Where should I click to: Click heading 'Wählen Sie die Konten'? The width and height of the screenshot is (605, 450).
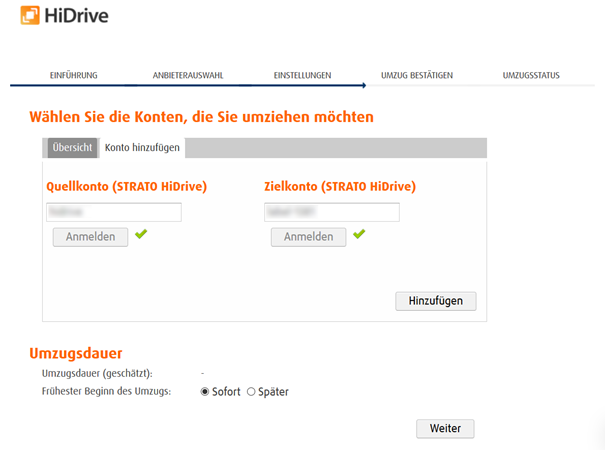click(x=201, y=117)
